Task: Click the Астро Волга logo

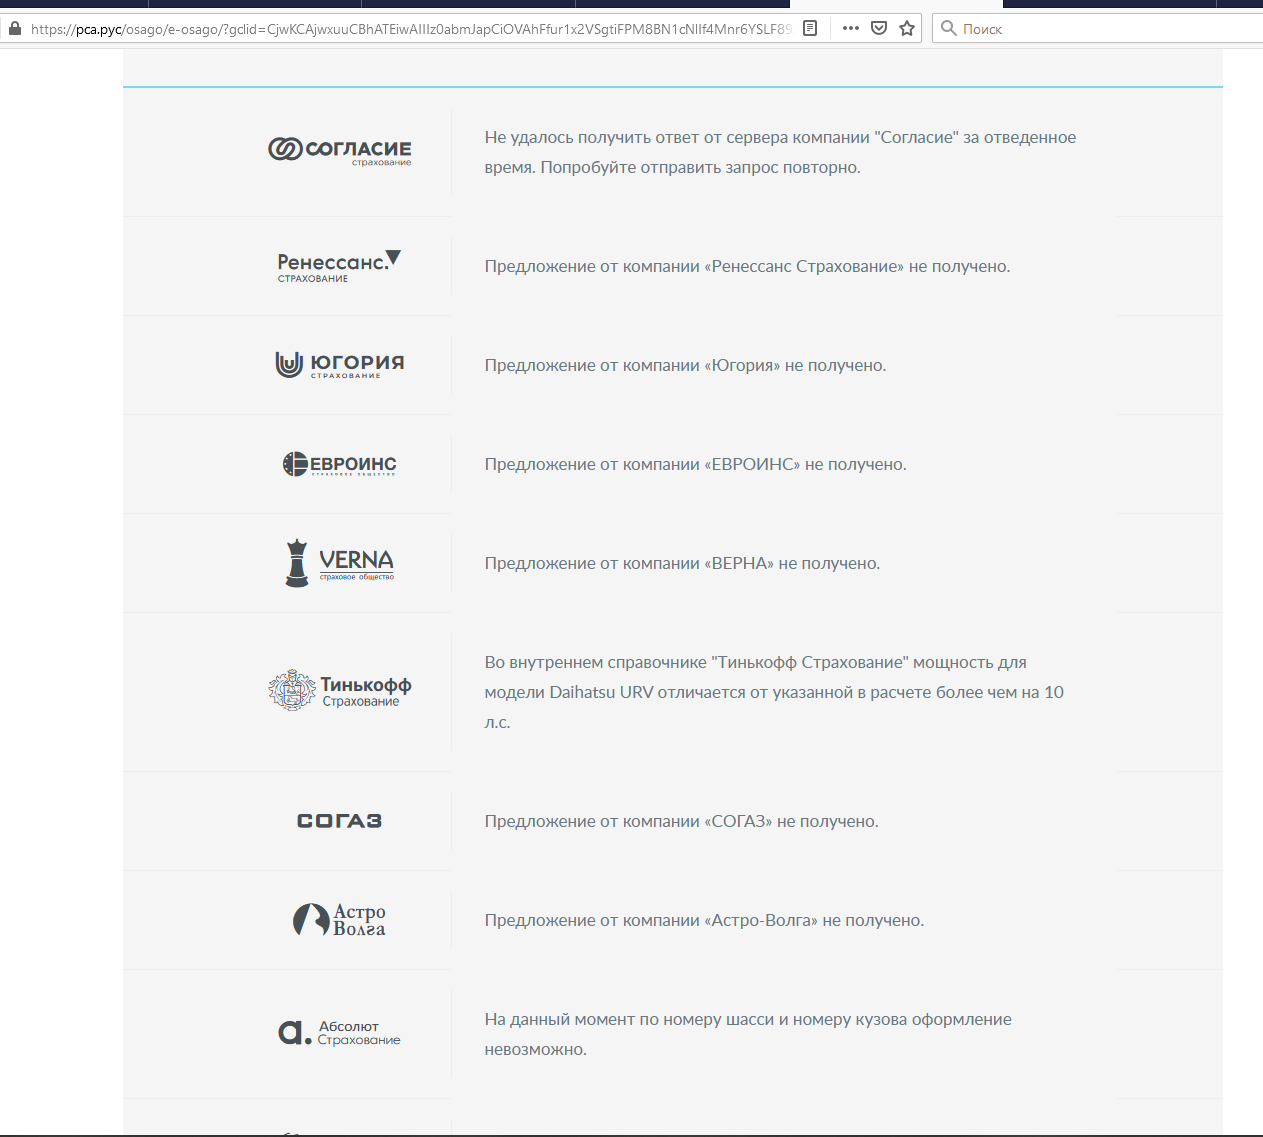Action: tap(340, 920)
